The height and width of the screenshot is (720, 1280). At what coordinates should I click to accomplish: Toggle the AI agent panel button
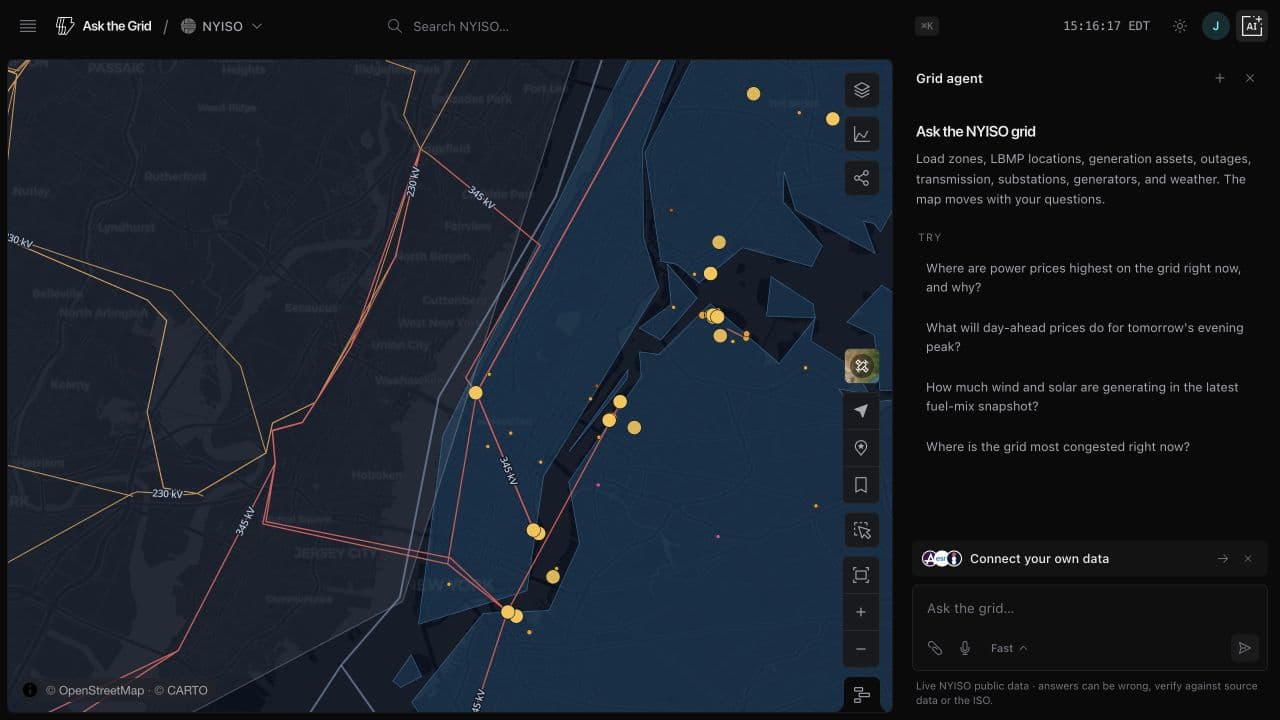pyautogui.click(x=1252, y=26)
